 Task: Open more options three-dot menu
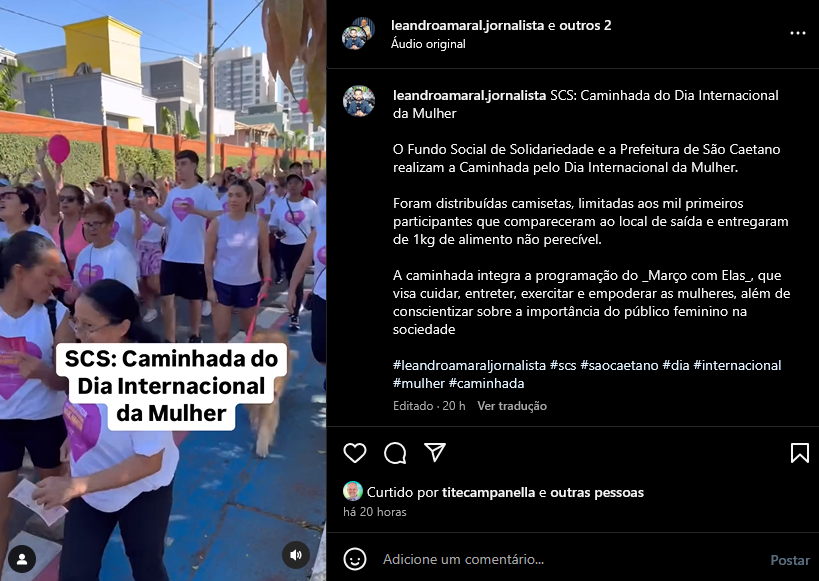pyautogui.click(x=798, y=33)
